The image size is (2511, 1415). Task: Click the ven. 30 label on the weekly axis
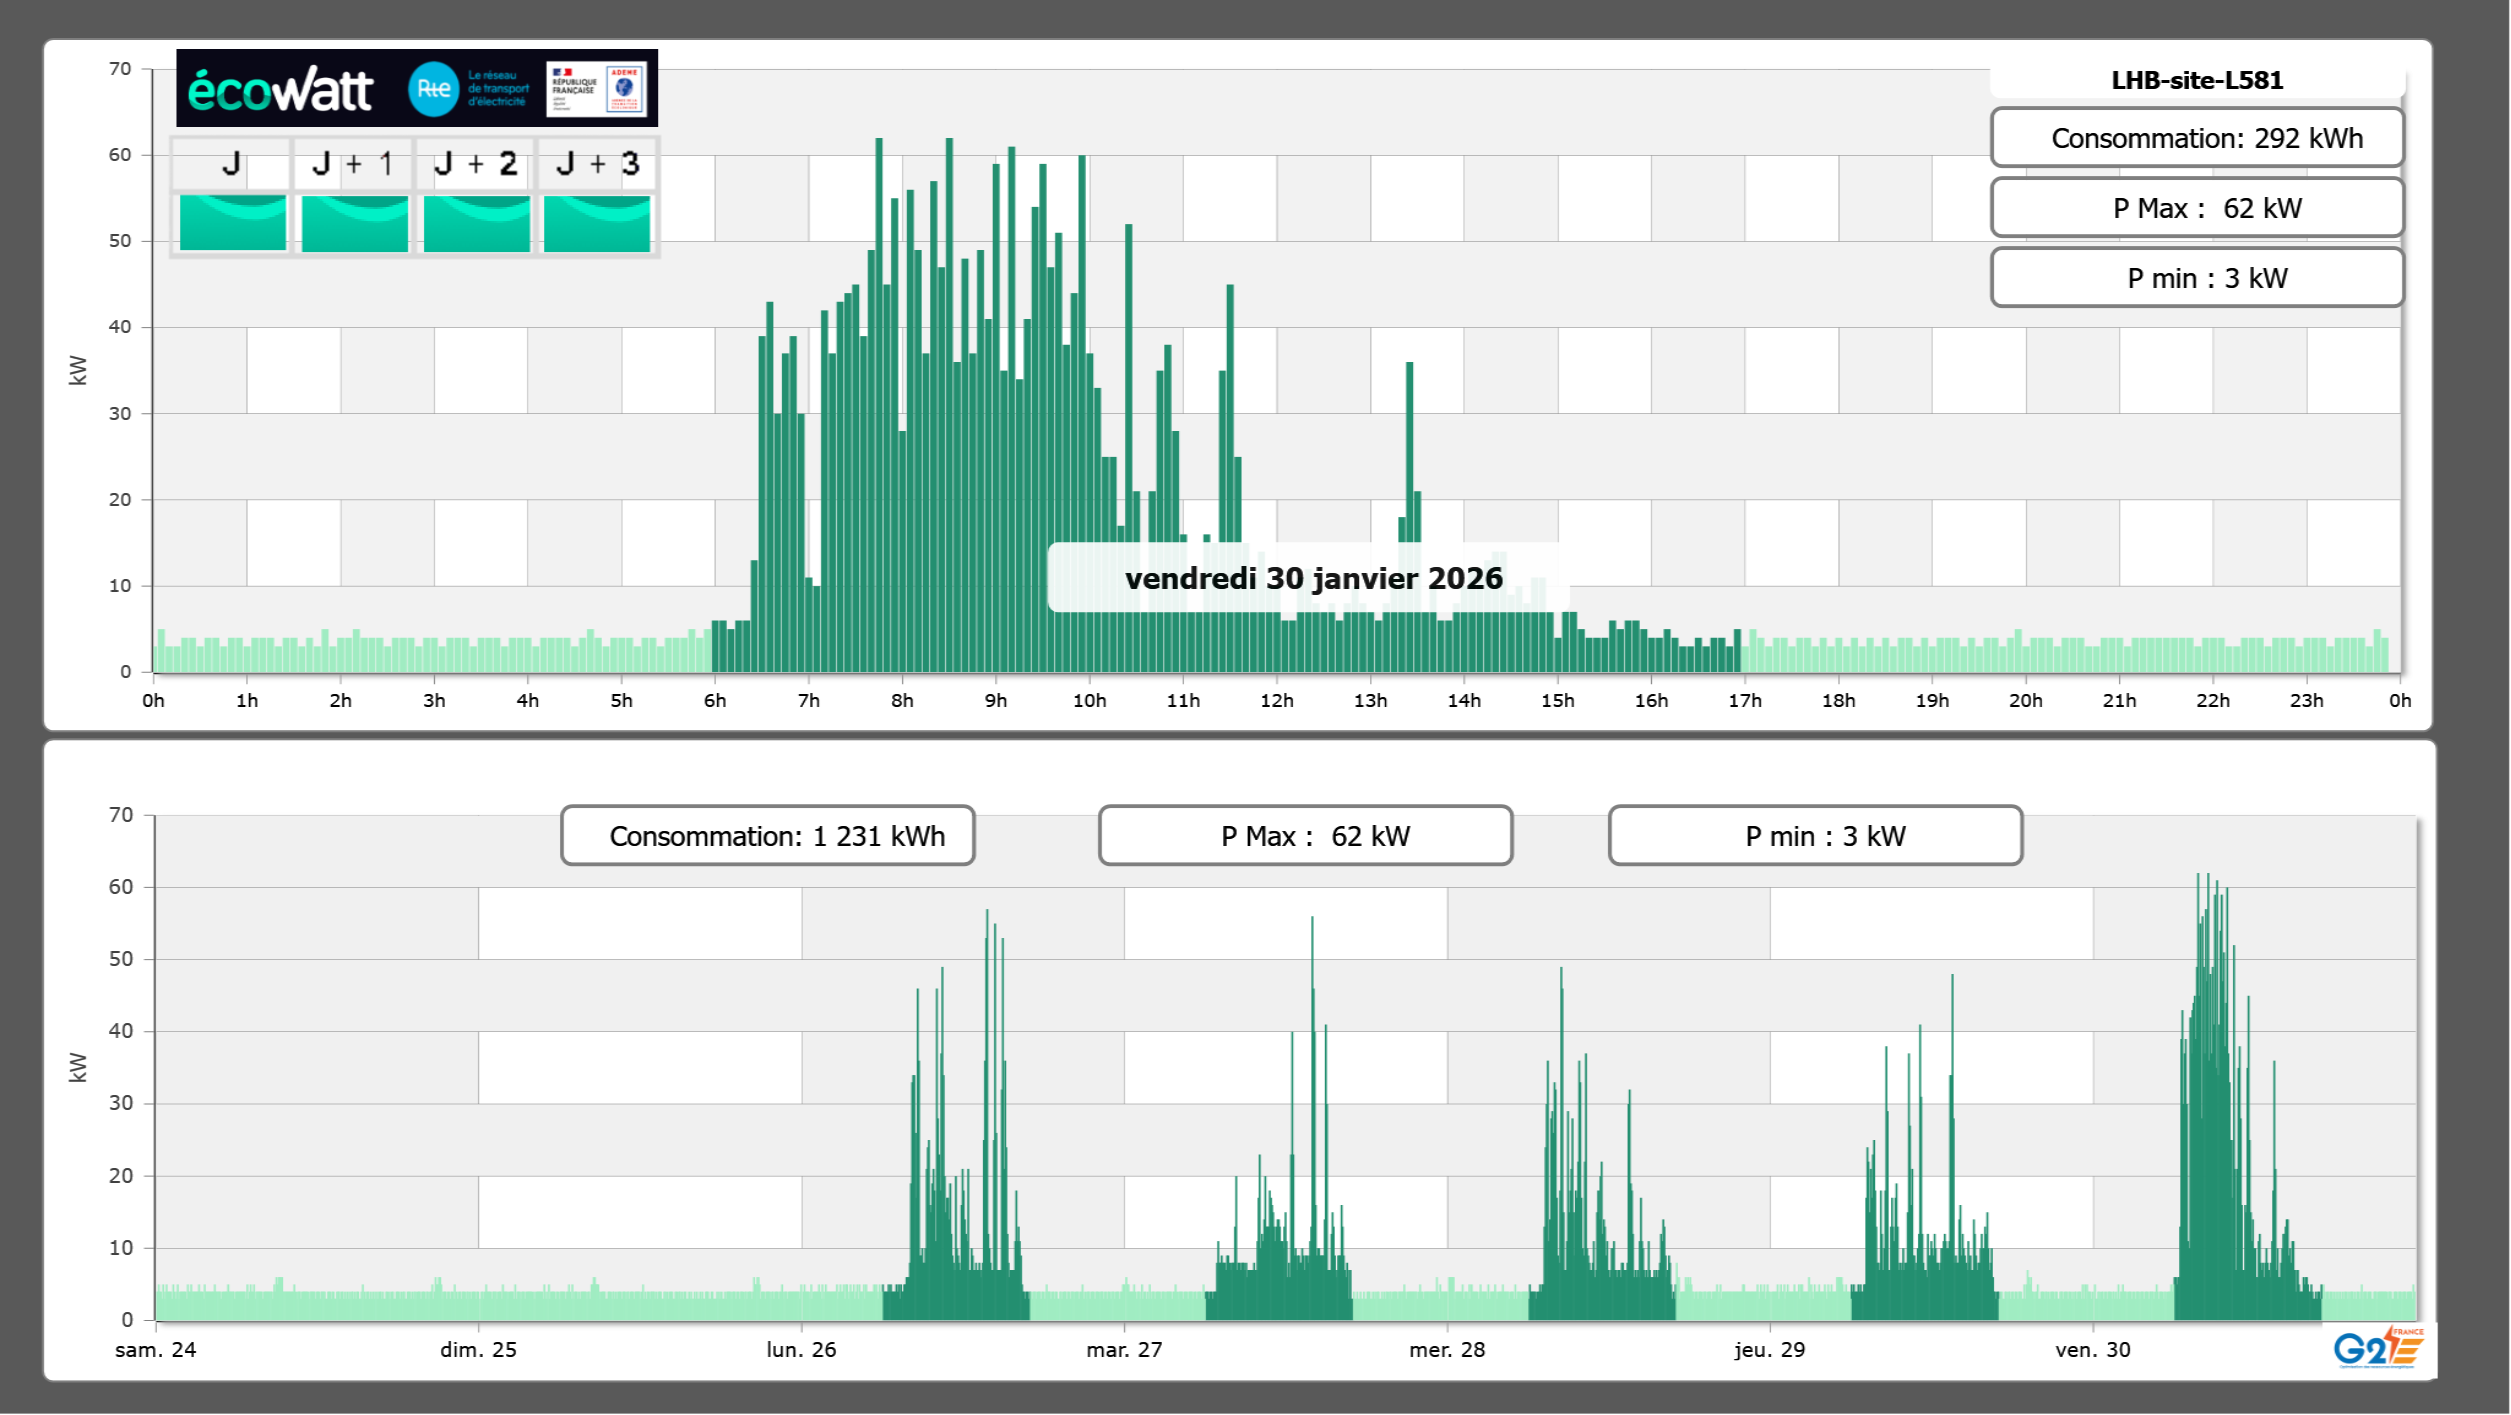pos(2092,1350)
